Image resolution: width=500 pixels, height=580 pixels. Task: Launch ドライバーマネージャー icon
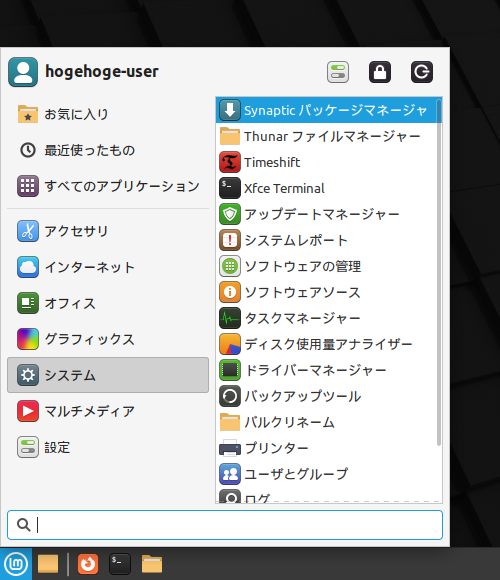coord(230,370)
